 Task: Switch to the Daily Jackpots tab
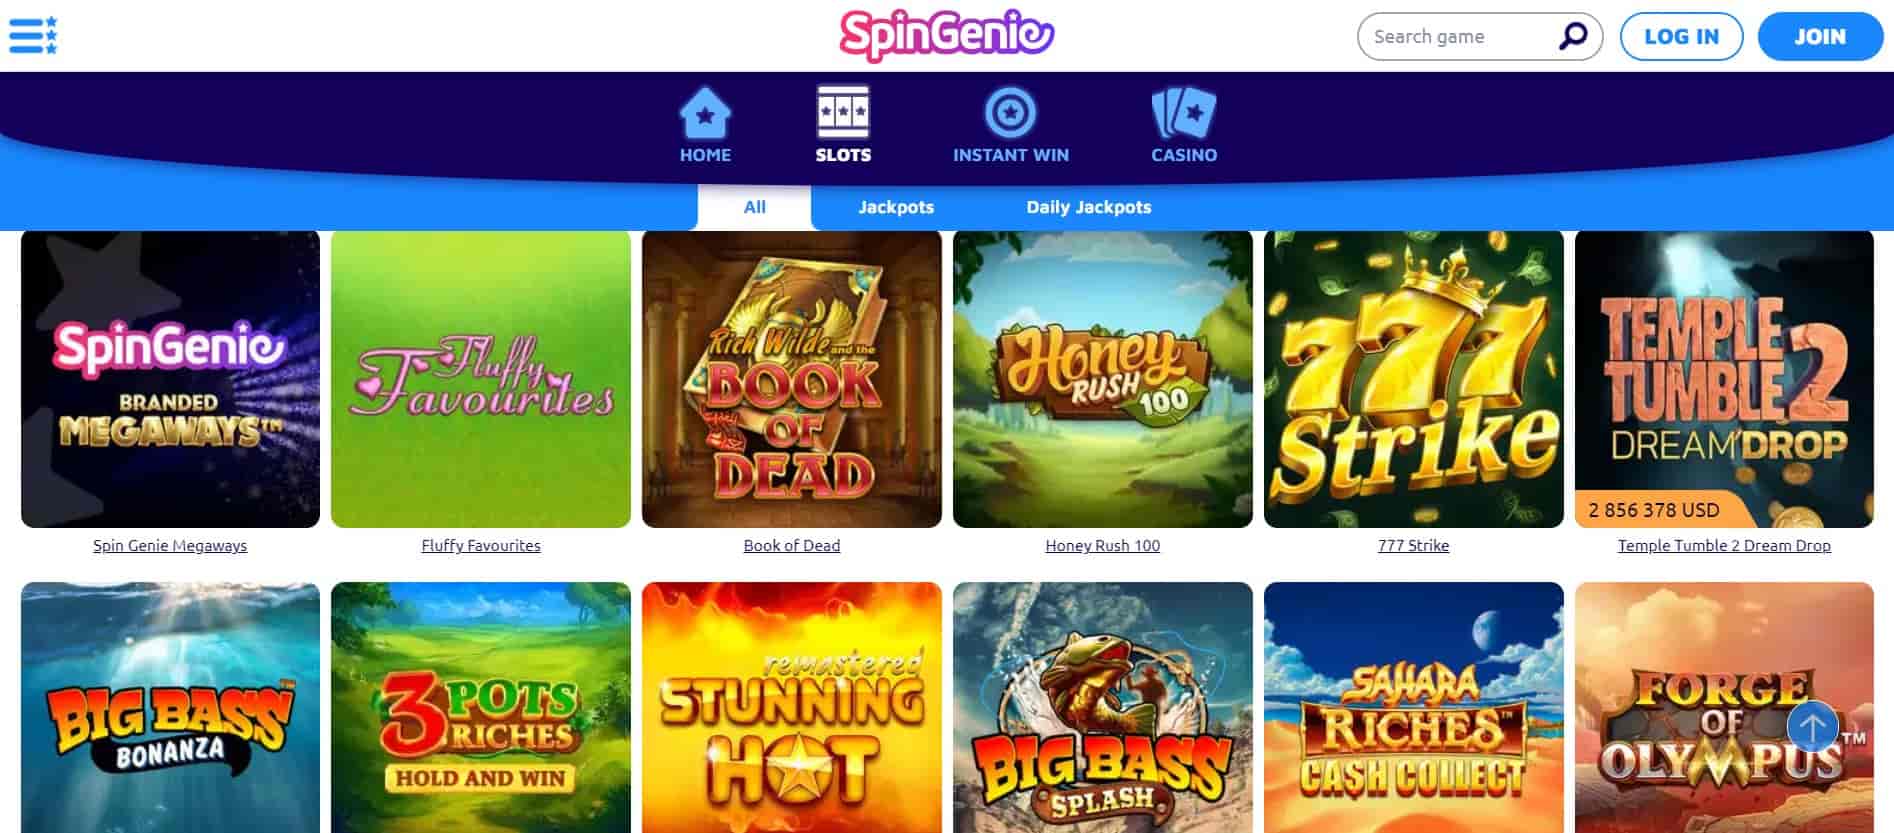tap(1088, 207)
